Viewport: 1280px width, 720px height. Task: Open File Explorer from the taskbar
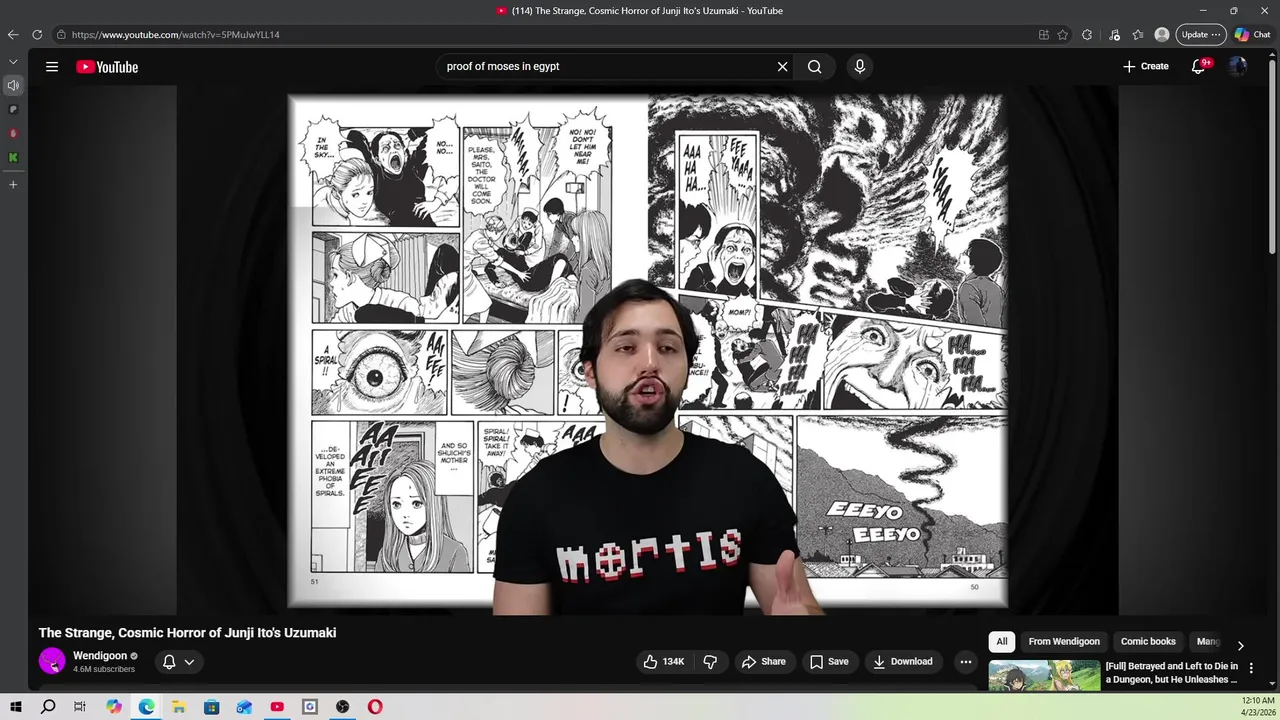pos(179,707)
